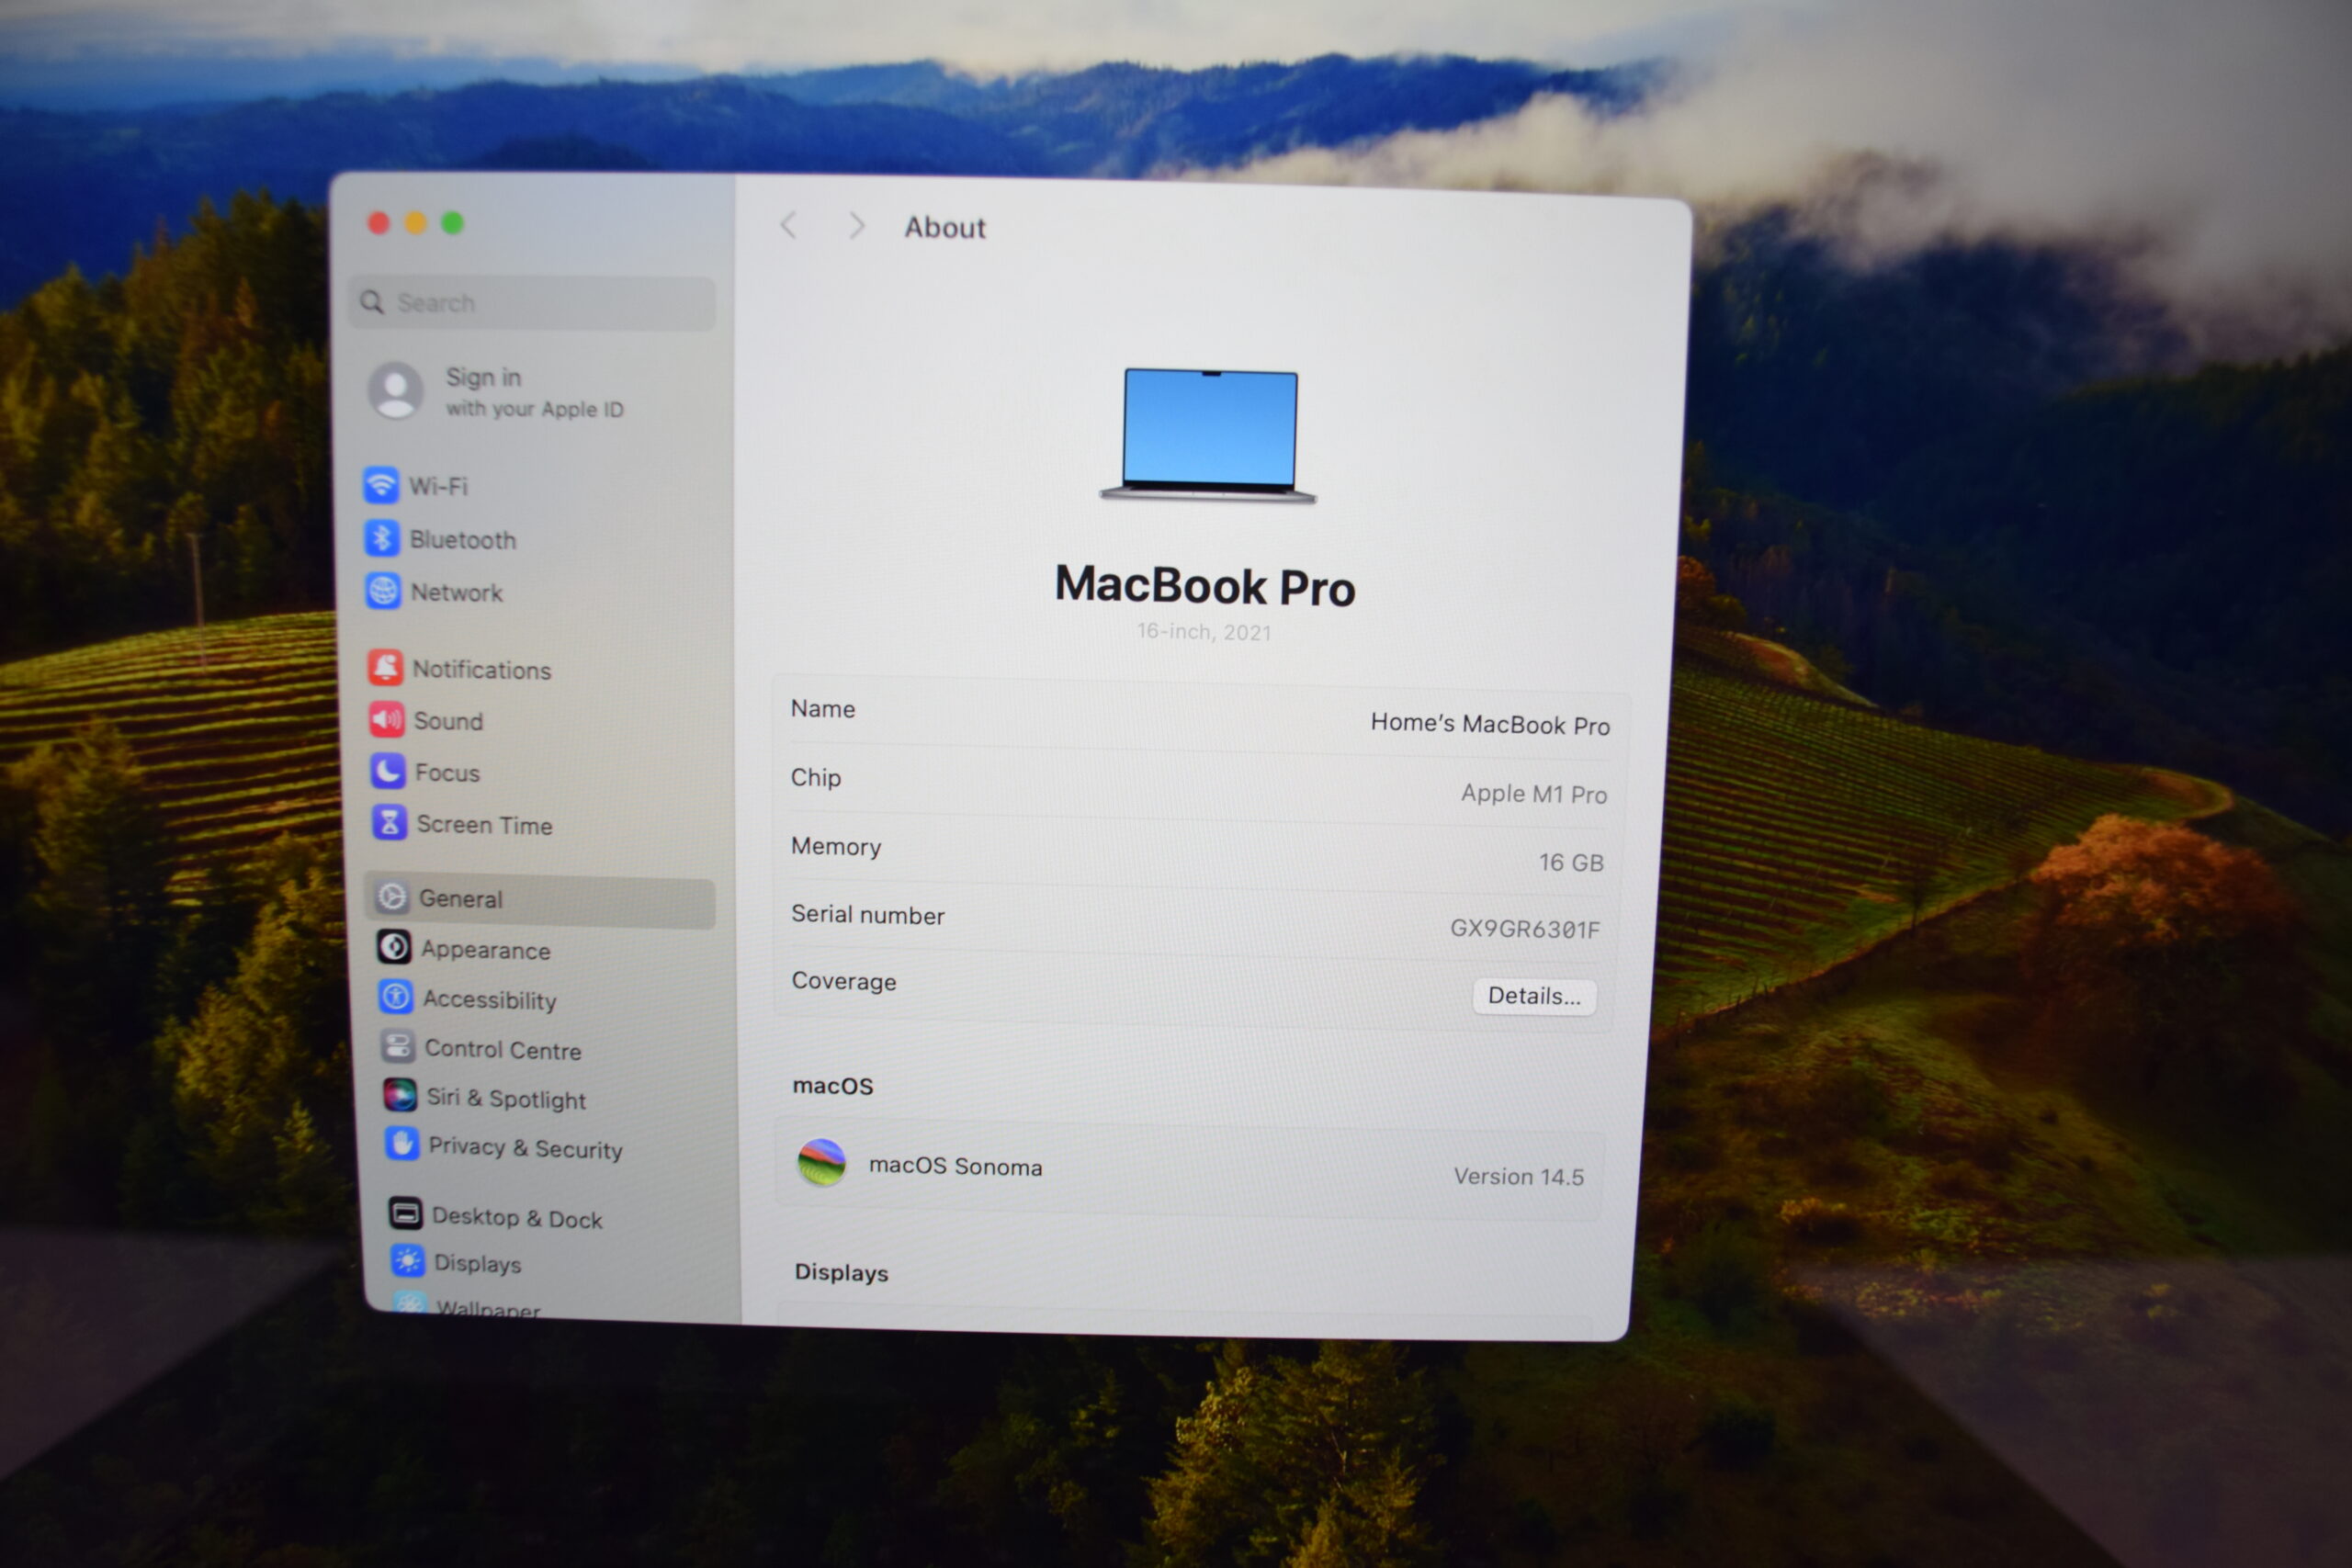Click the Version 14.5 text
This screenshot has width=2352, height=1568.
(1519, 1177)
